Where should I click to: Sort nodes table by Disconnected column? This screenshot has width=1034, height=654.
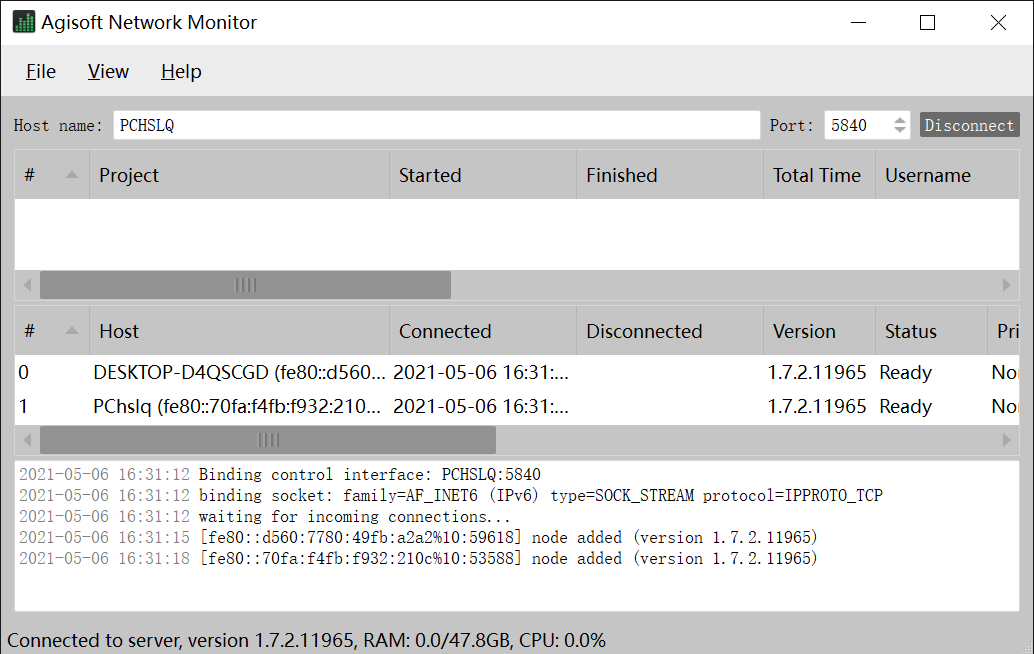tap(670, 331)
